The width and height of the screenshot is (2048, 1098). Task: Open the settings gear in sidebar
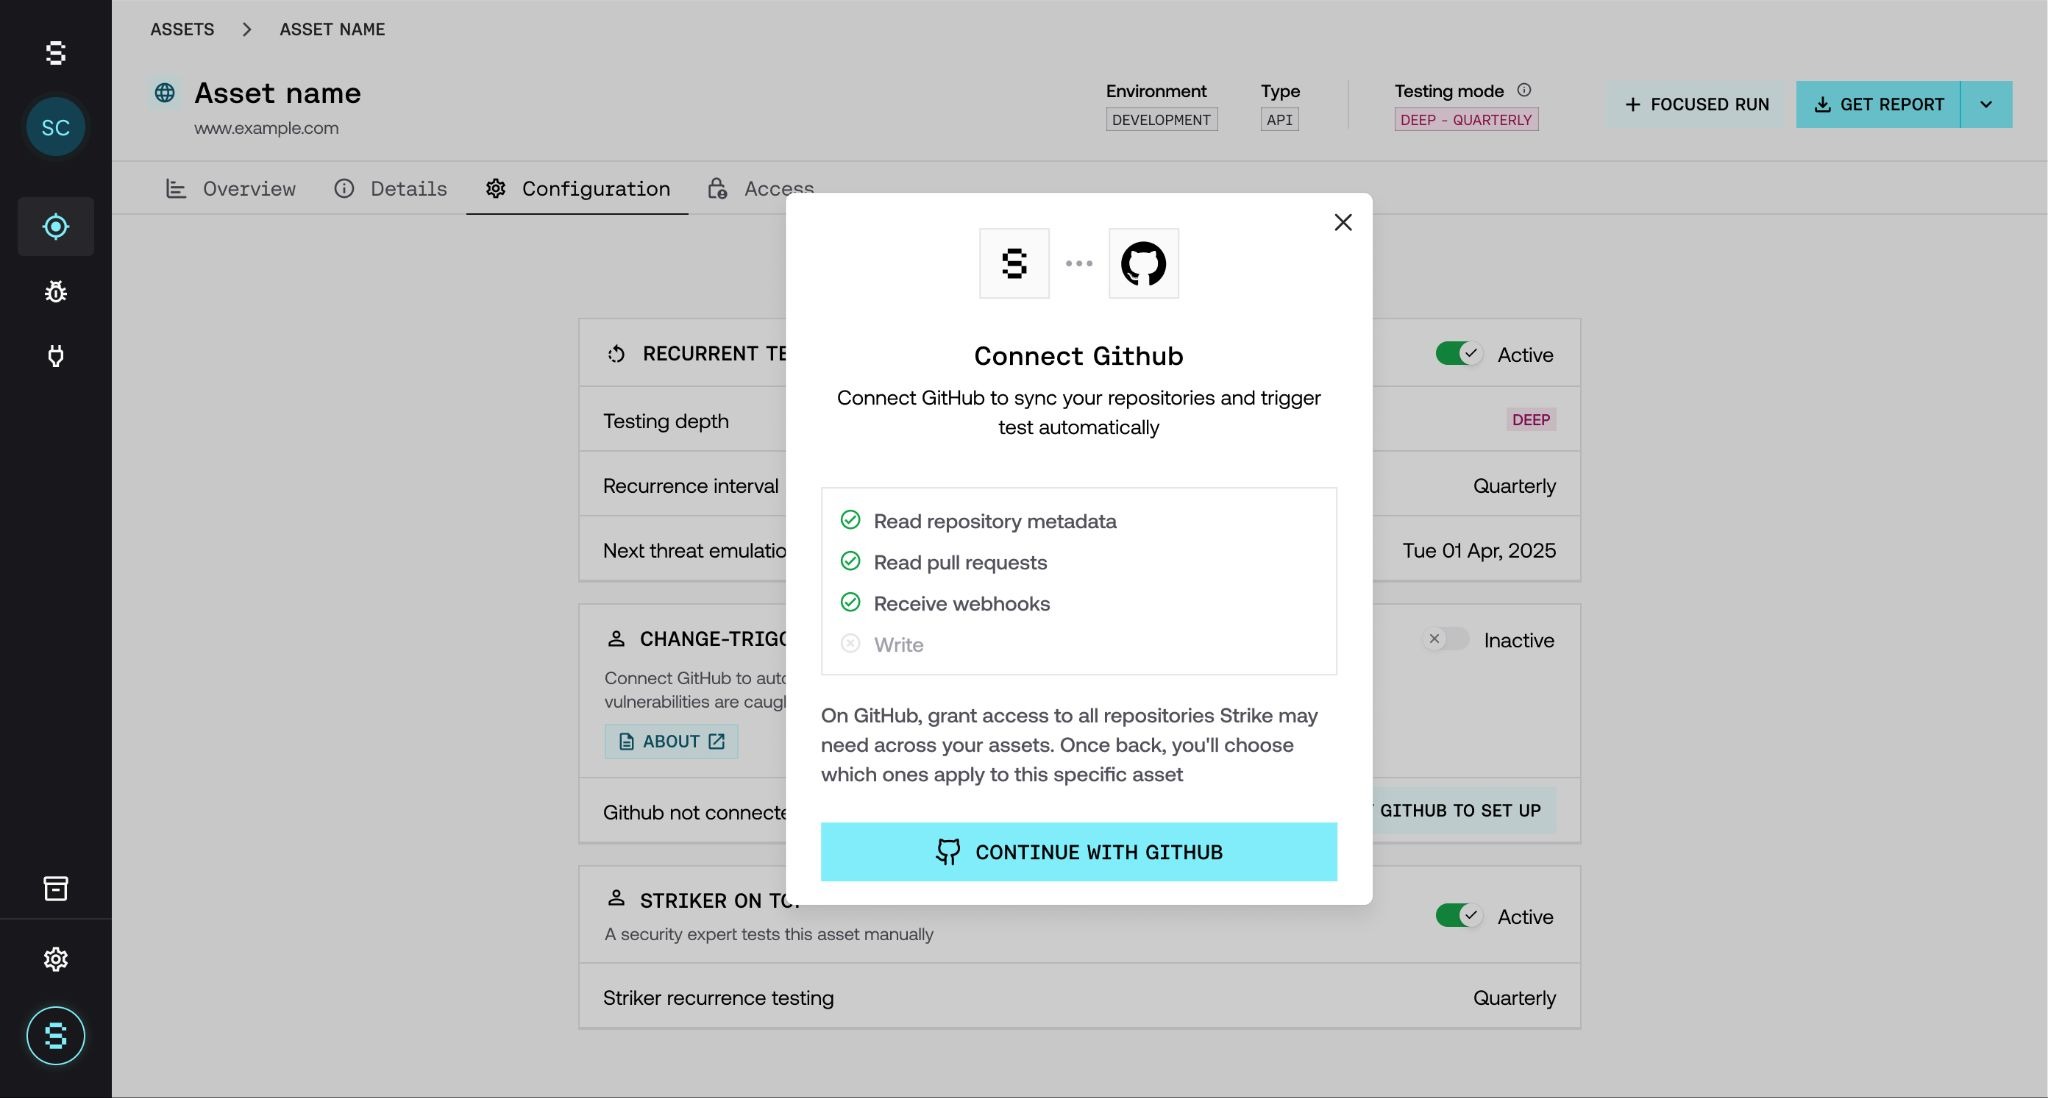pyautogui.click(x=56, y=959)
